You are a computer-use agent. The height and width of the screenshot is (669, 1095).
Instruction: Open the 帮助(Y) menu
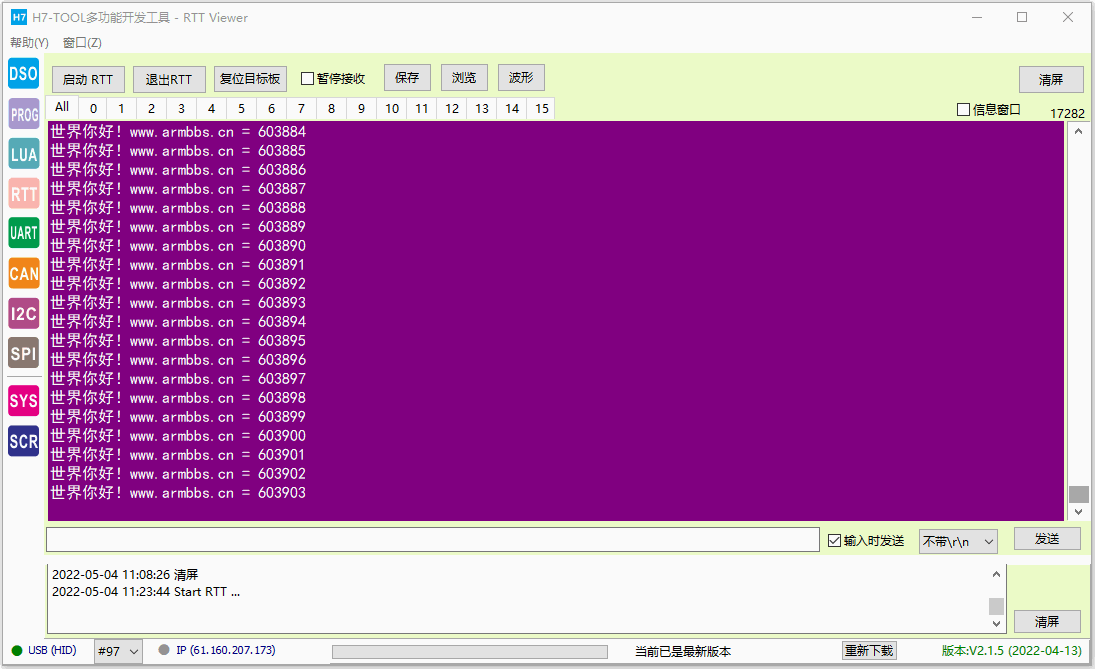pos(29,43)
